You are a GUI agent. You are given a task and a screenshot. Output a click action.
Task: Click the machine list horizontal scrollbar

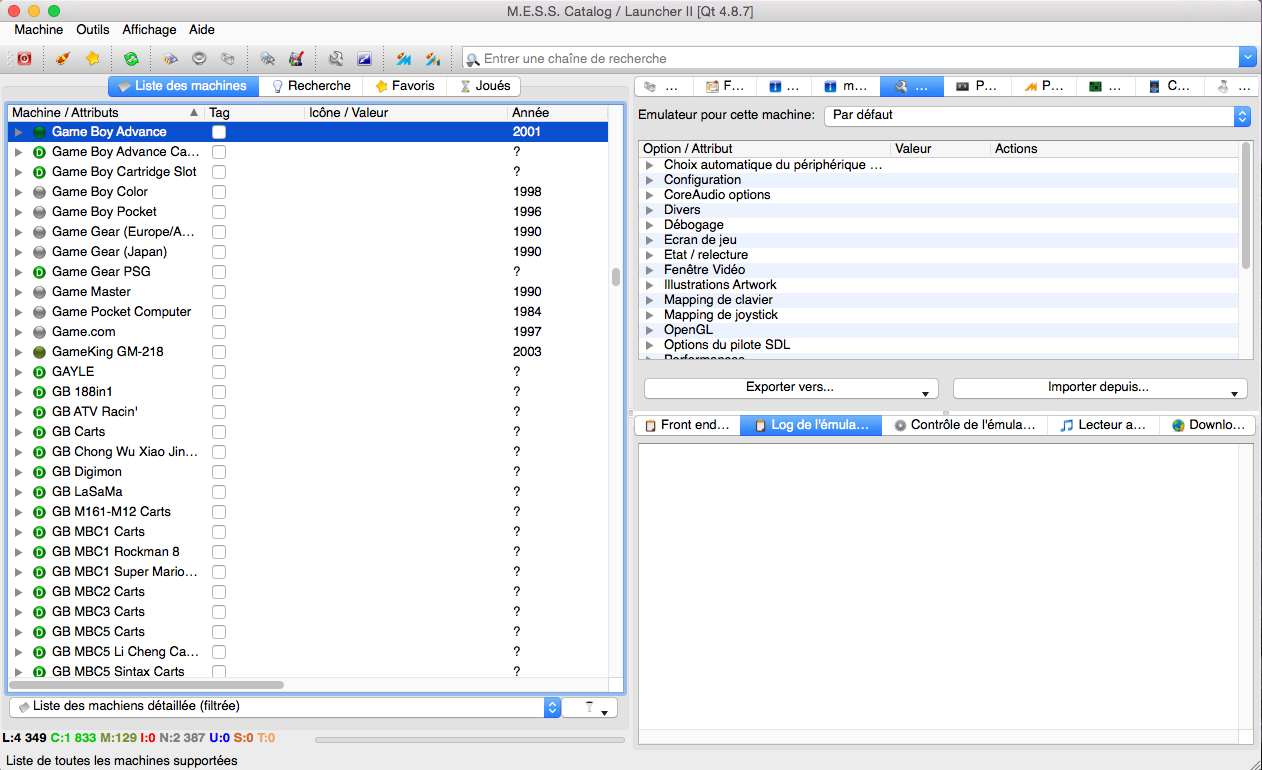click(147, 685)
